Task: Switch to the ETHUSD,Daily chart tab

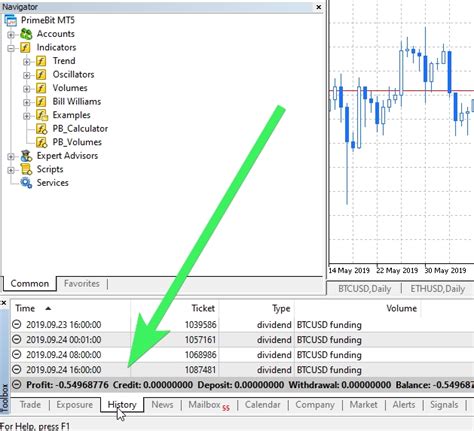Action: (x=437, y=289)
